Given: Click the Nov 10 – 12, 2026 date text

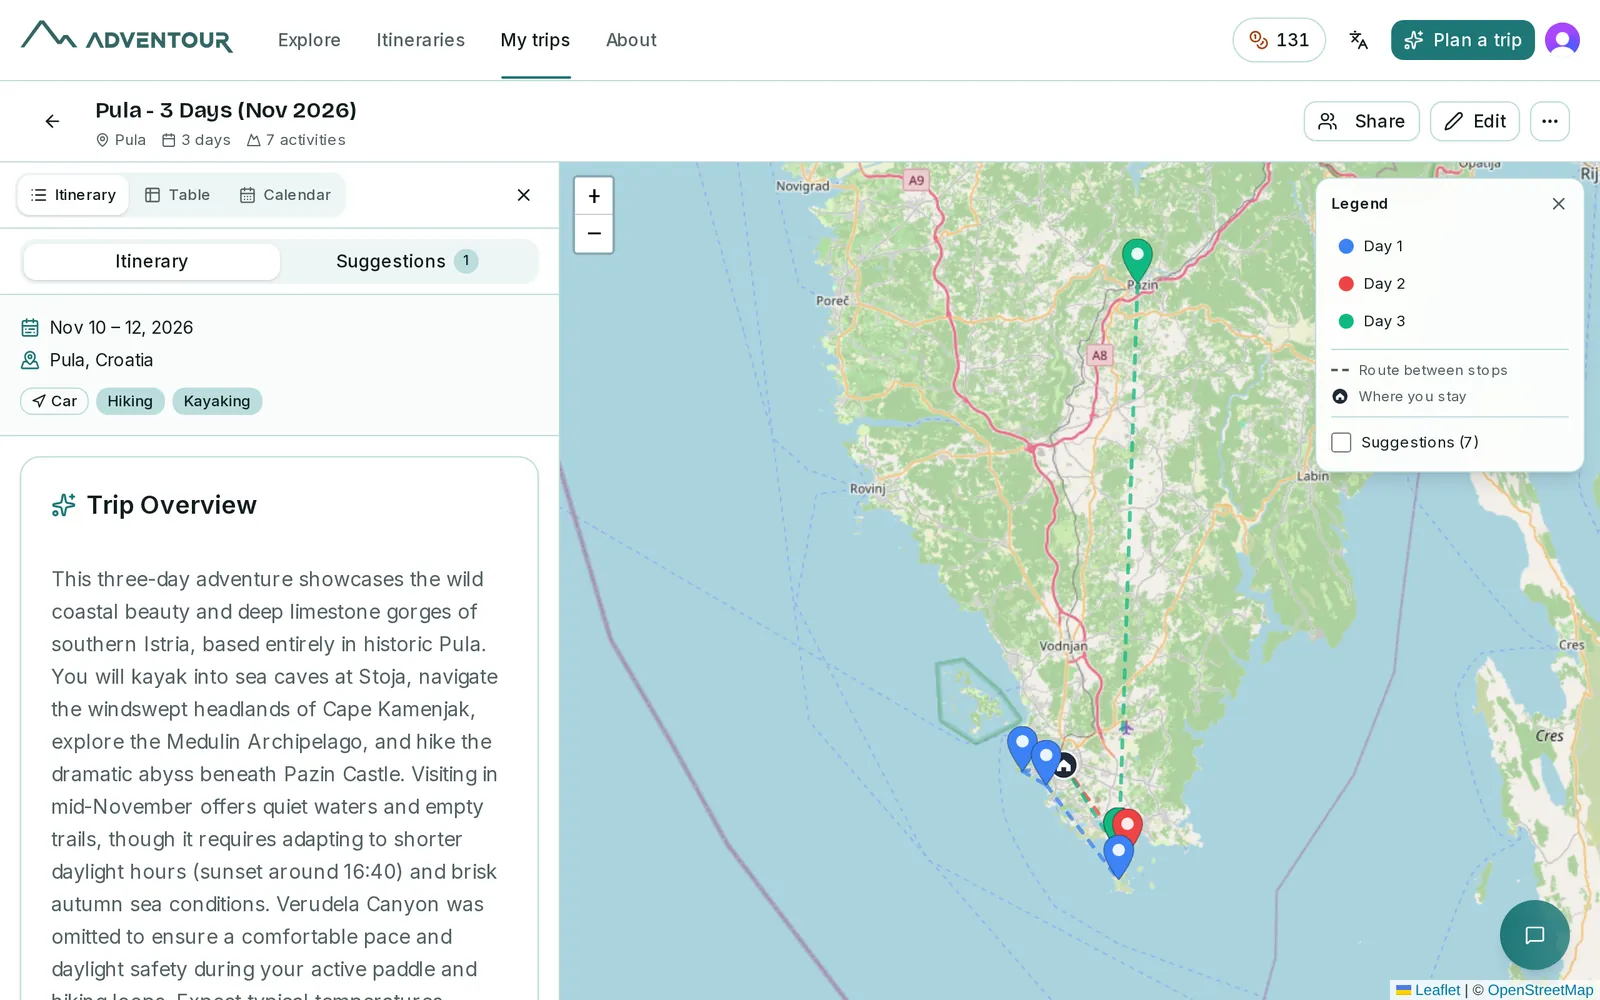Looking at the screenshot, I should 121,328.
